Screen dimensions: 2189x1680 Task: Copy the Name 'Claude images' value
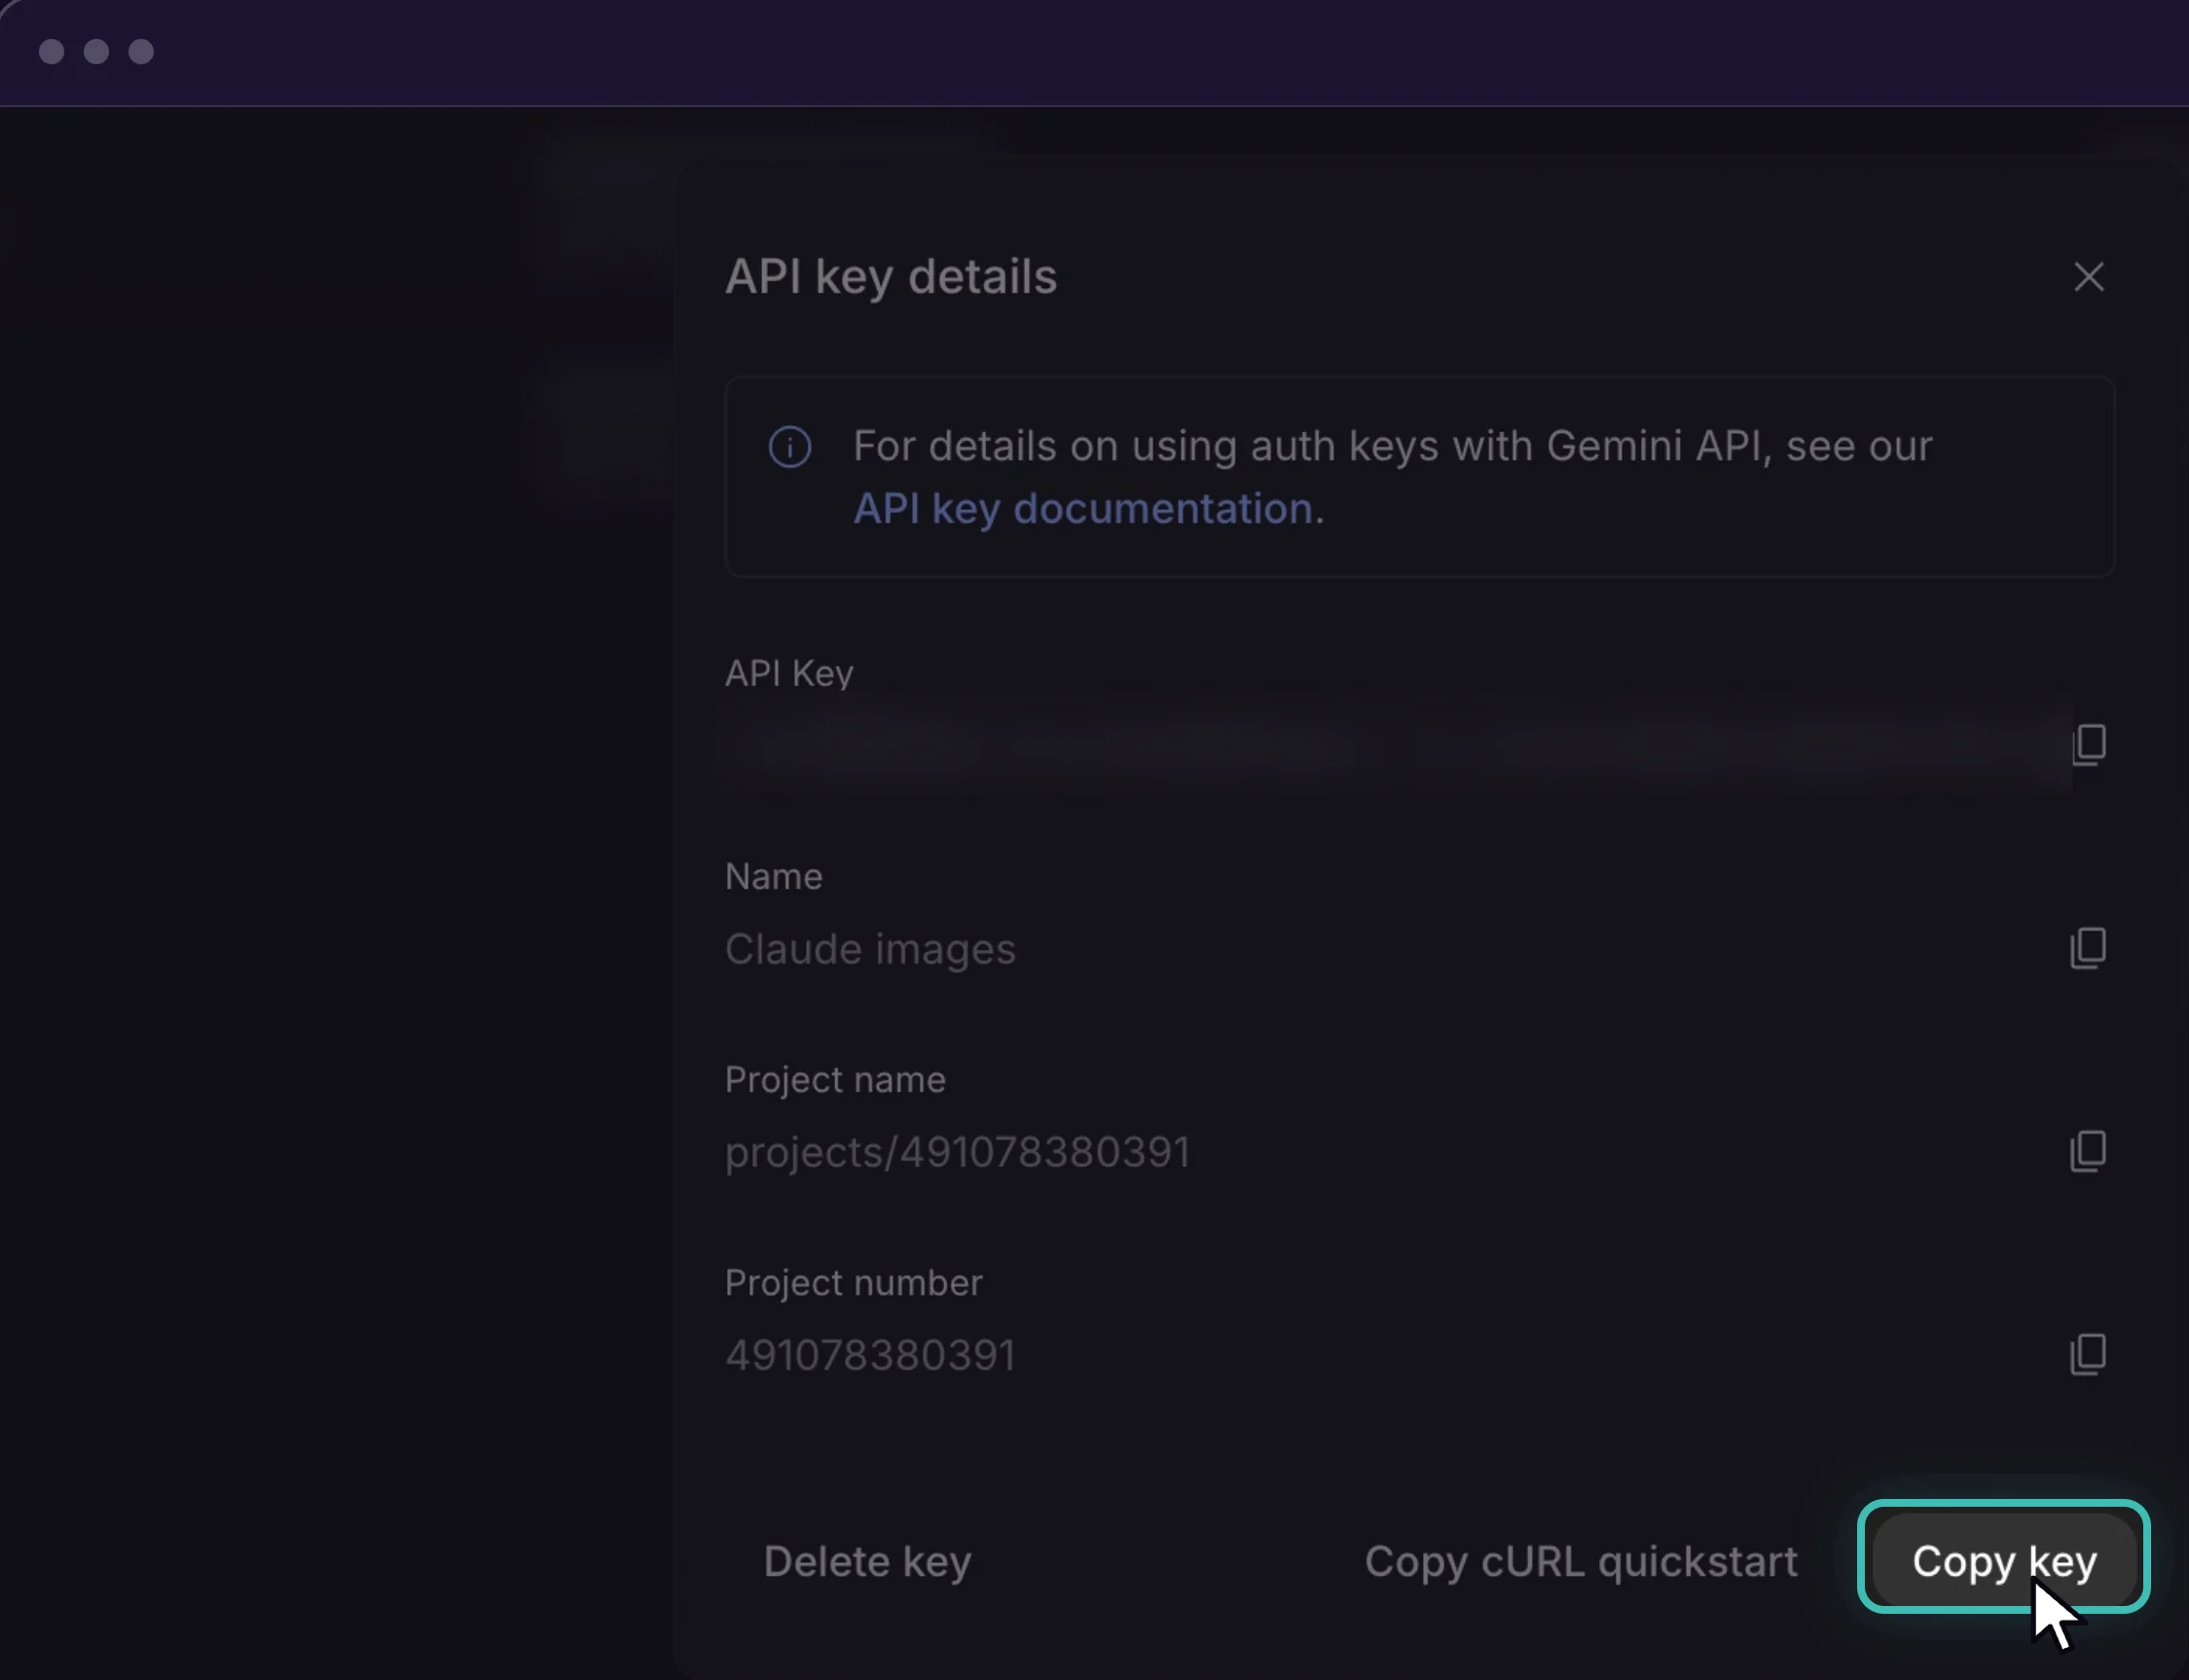point(2087,948)
